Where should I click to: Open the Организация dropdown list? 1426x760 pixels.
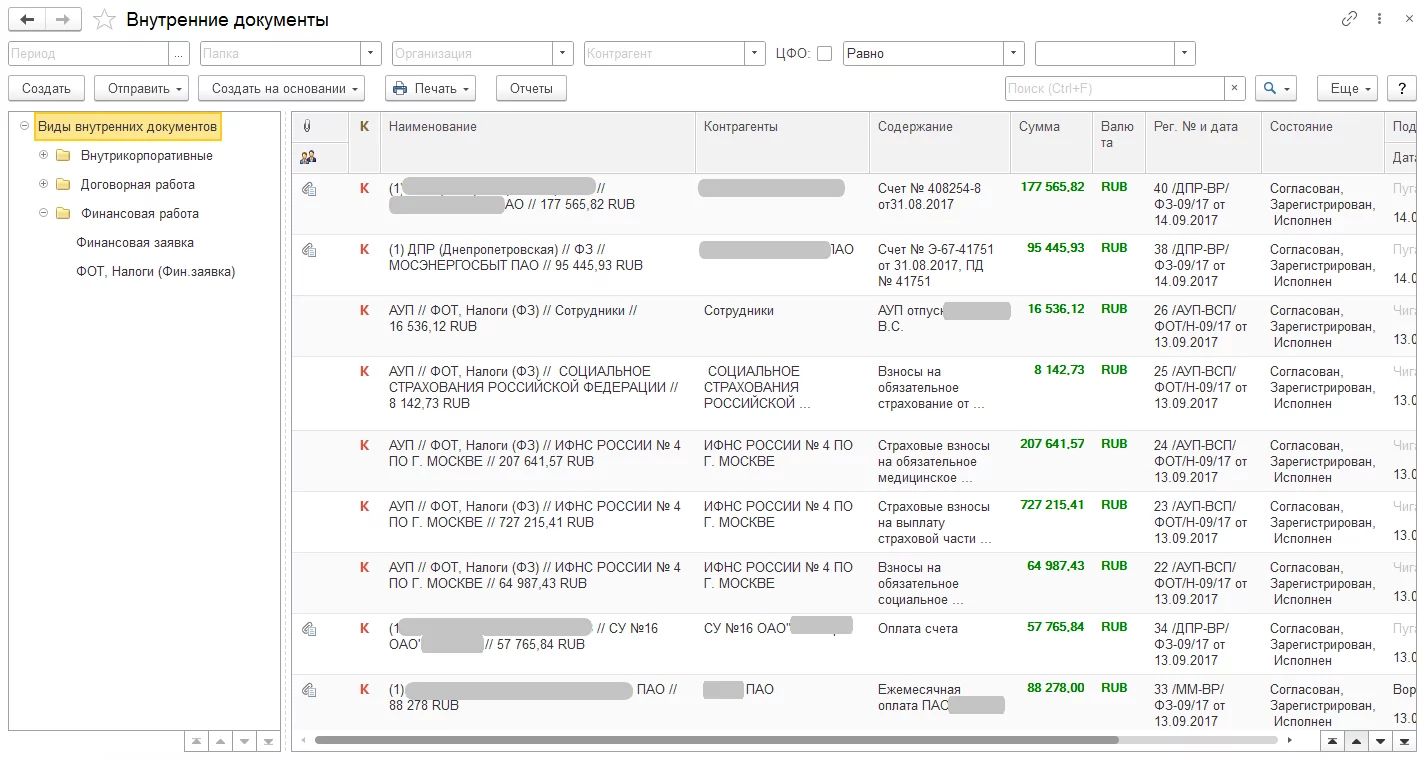click(564, 54)
